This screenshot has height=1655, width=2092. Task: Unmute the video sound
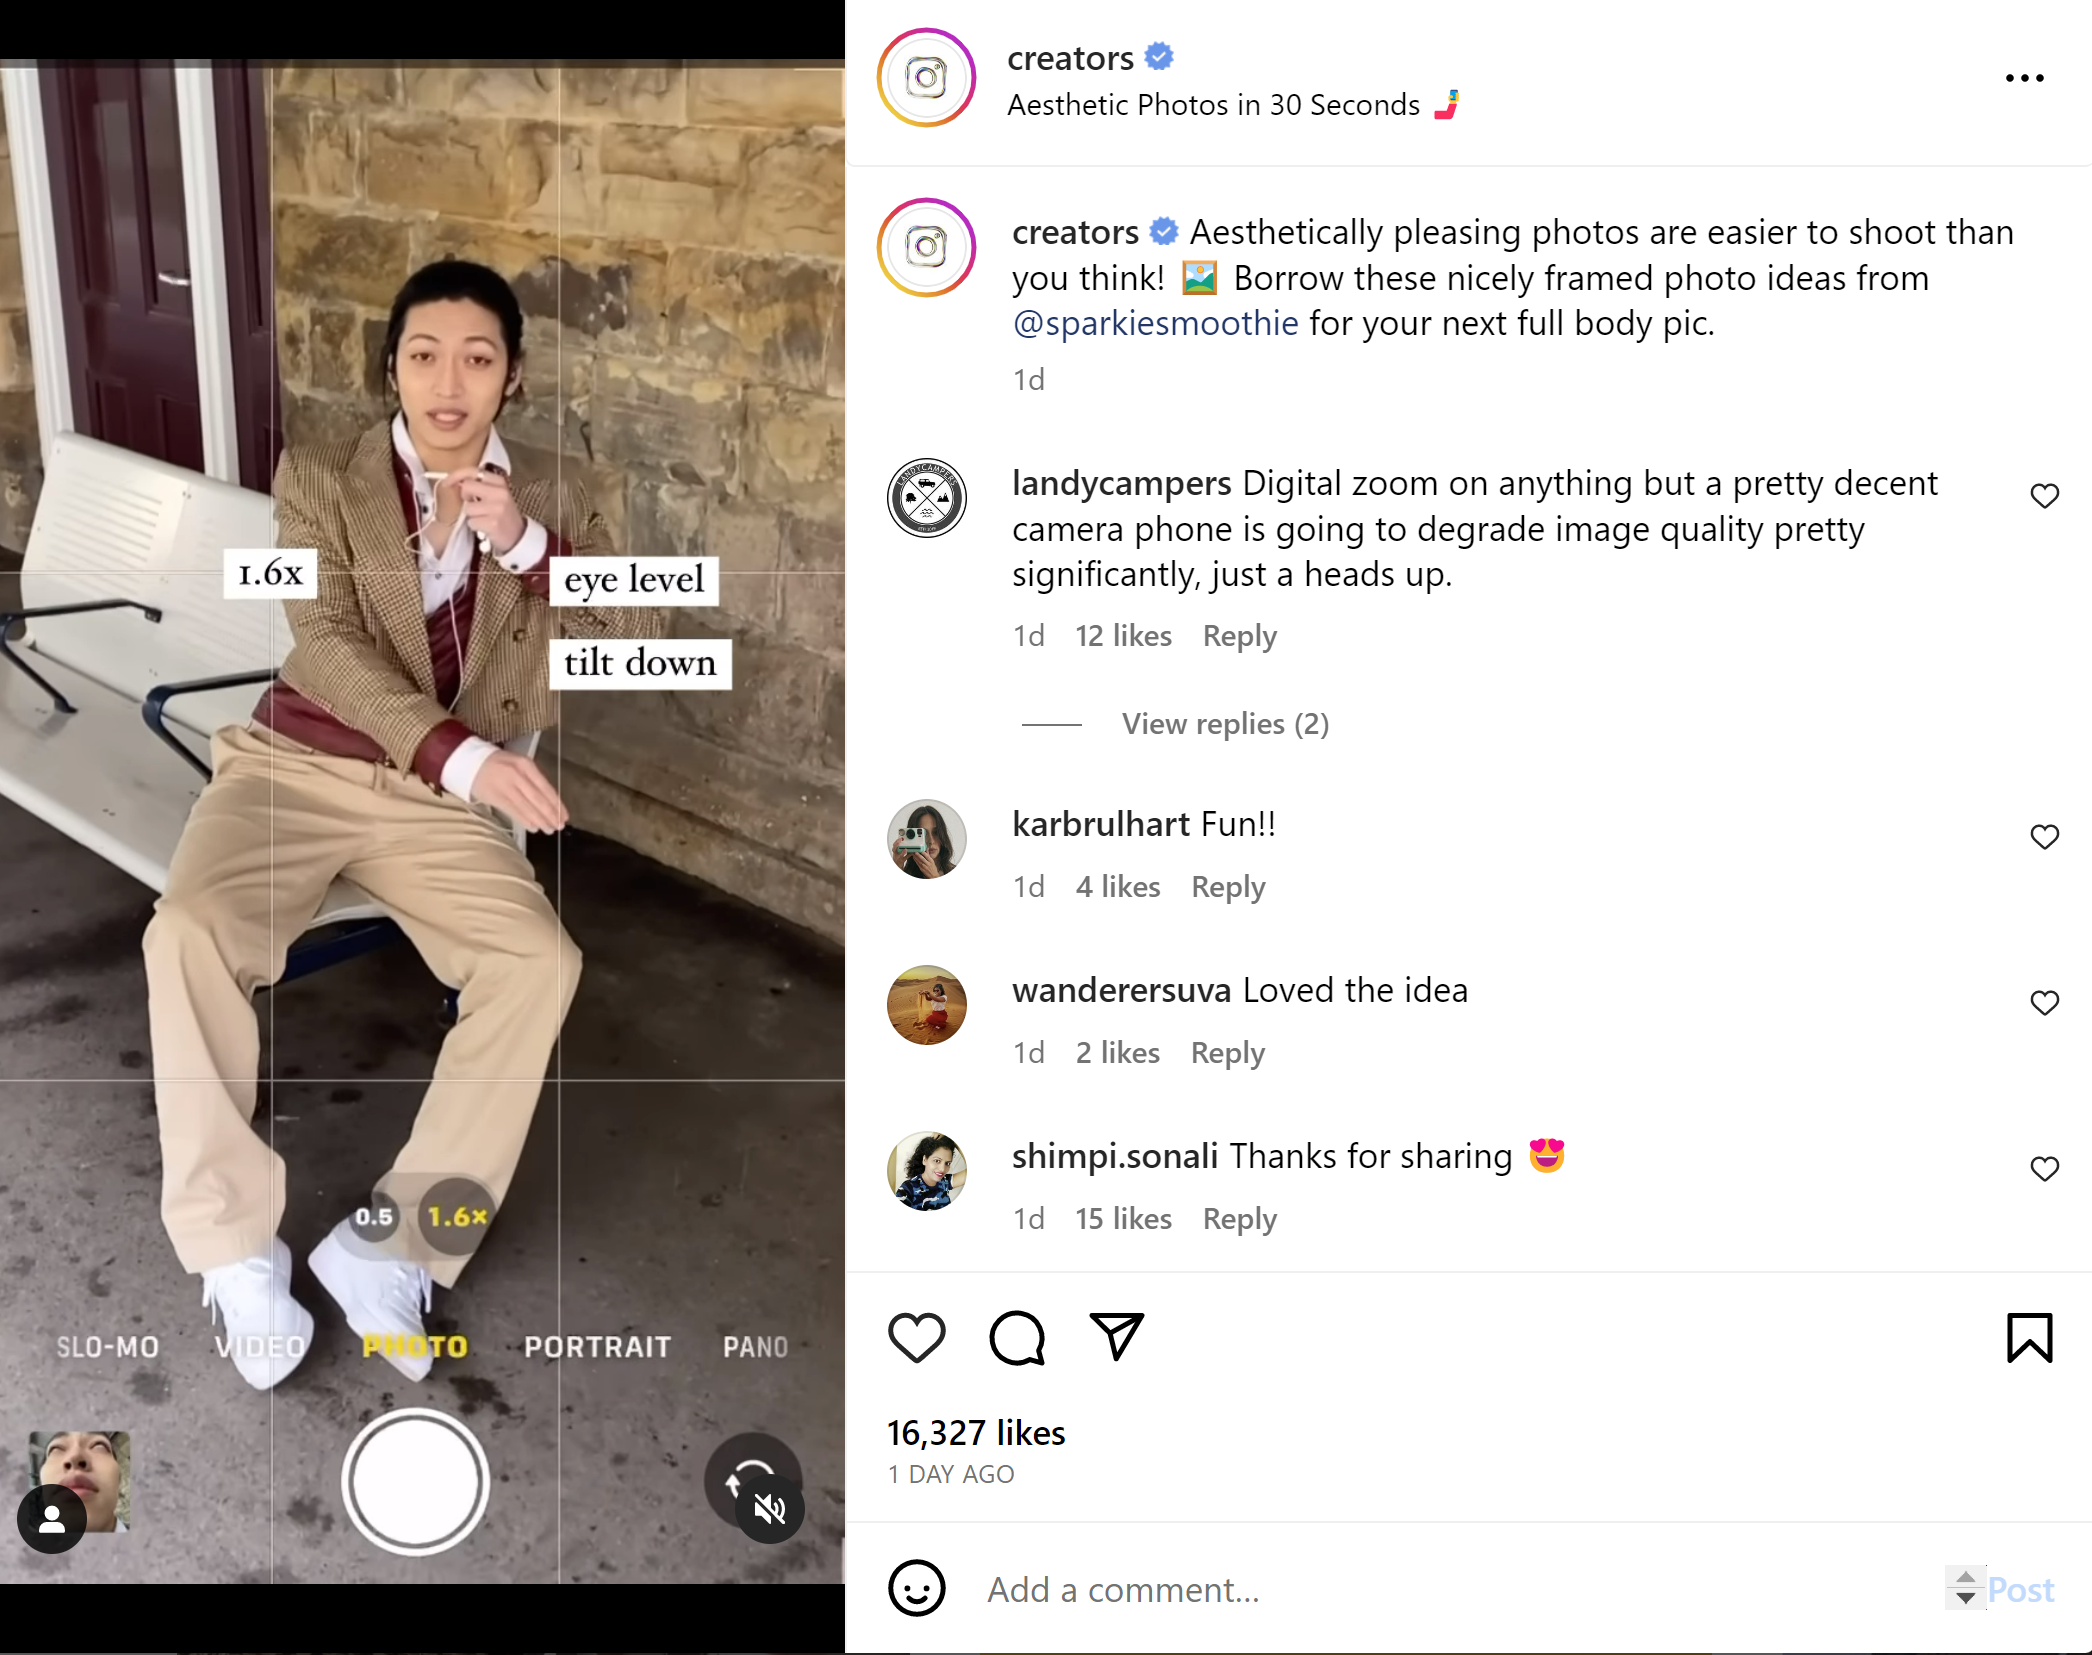769,1509
